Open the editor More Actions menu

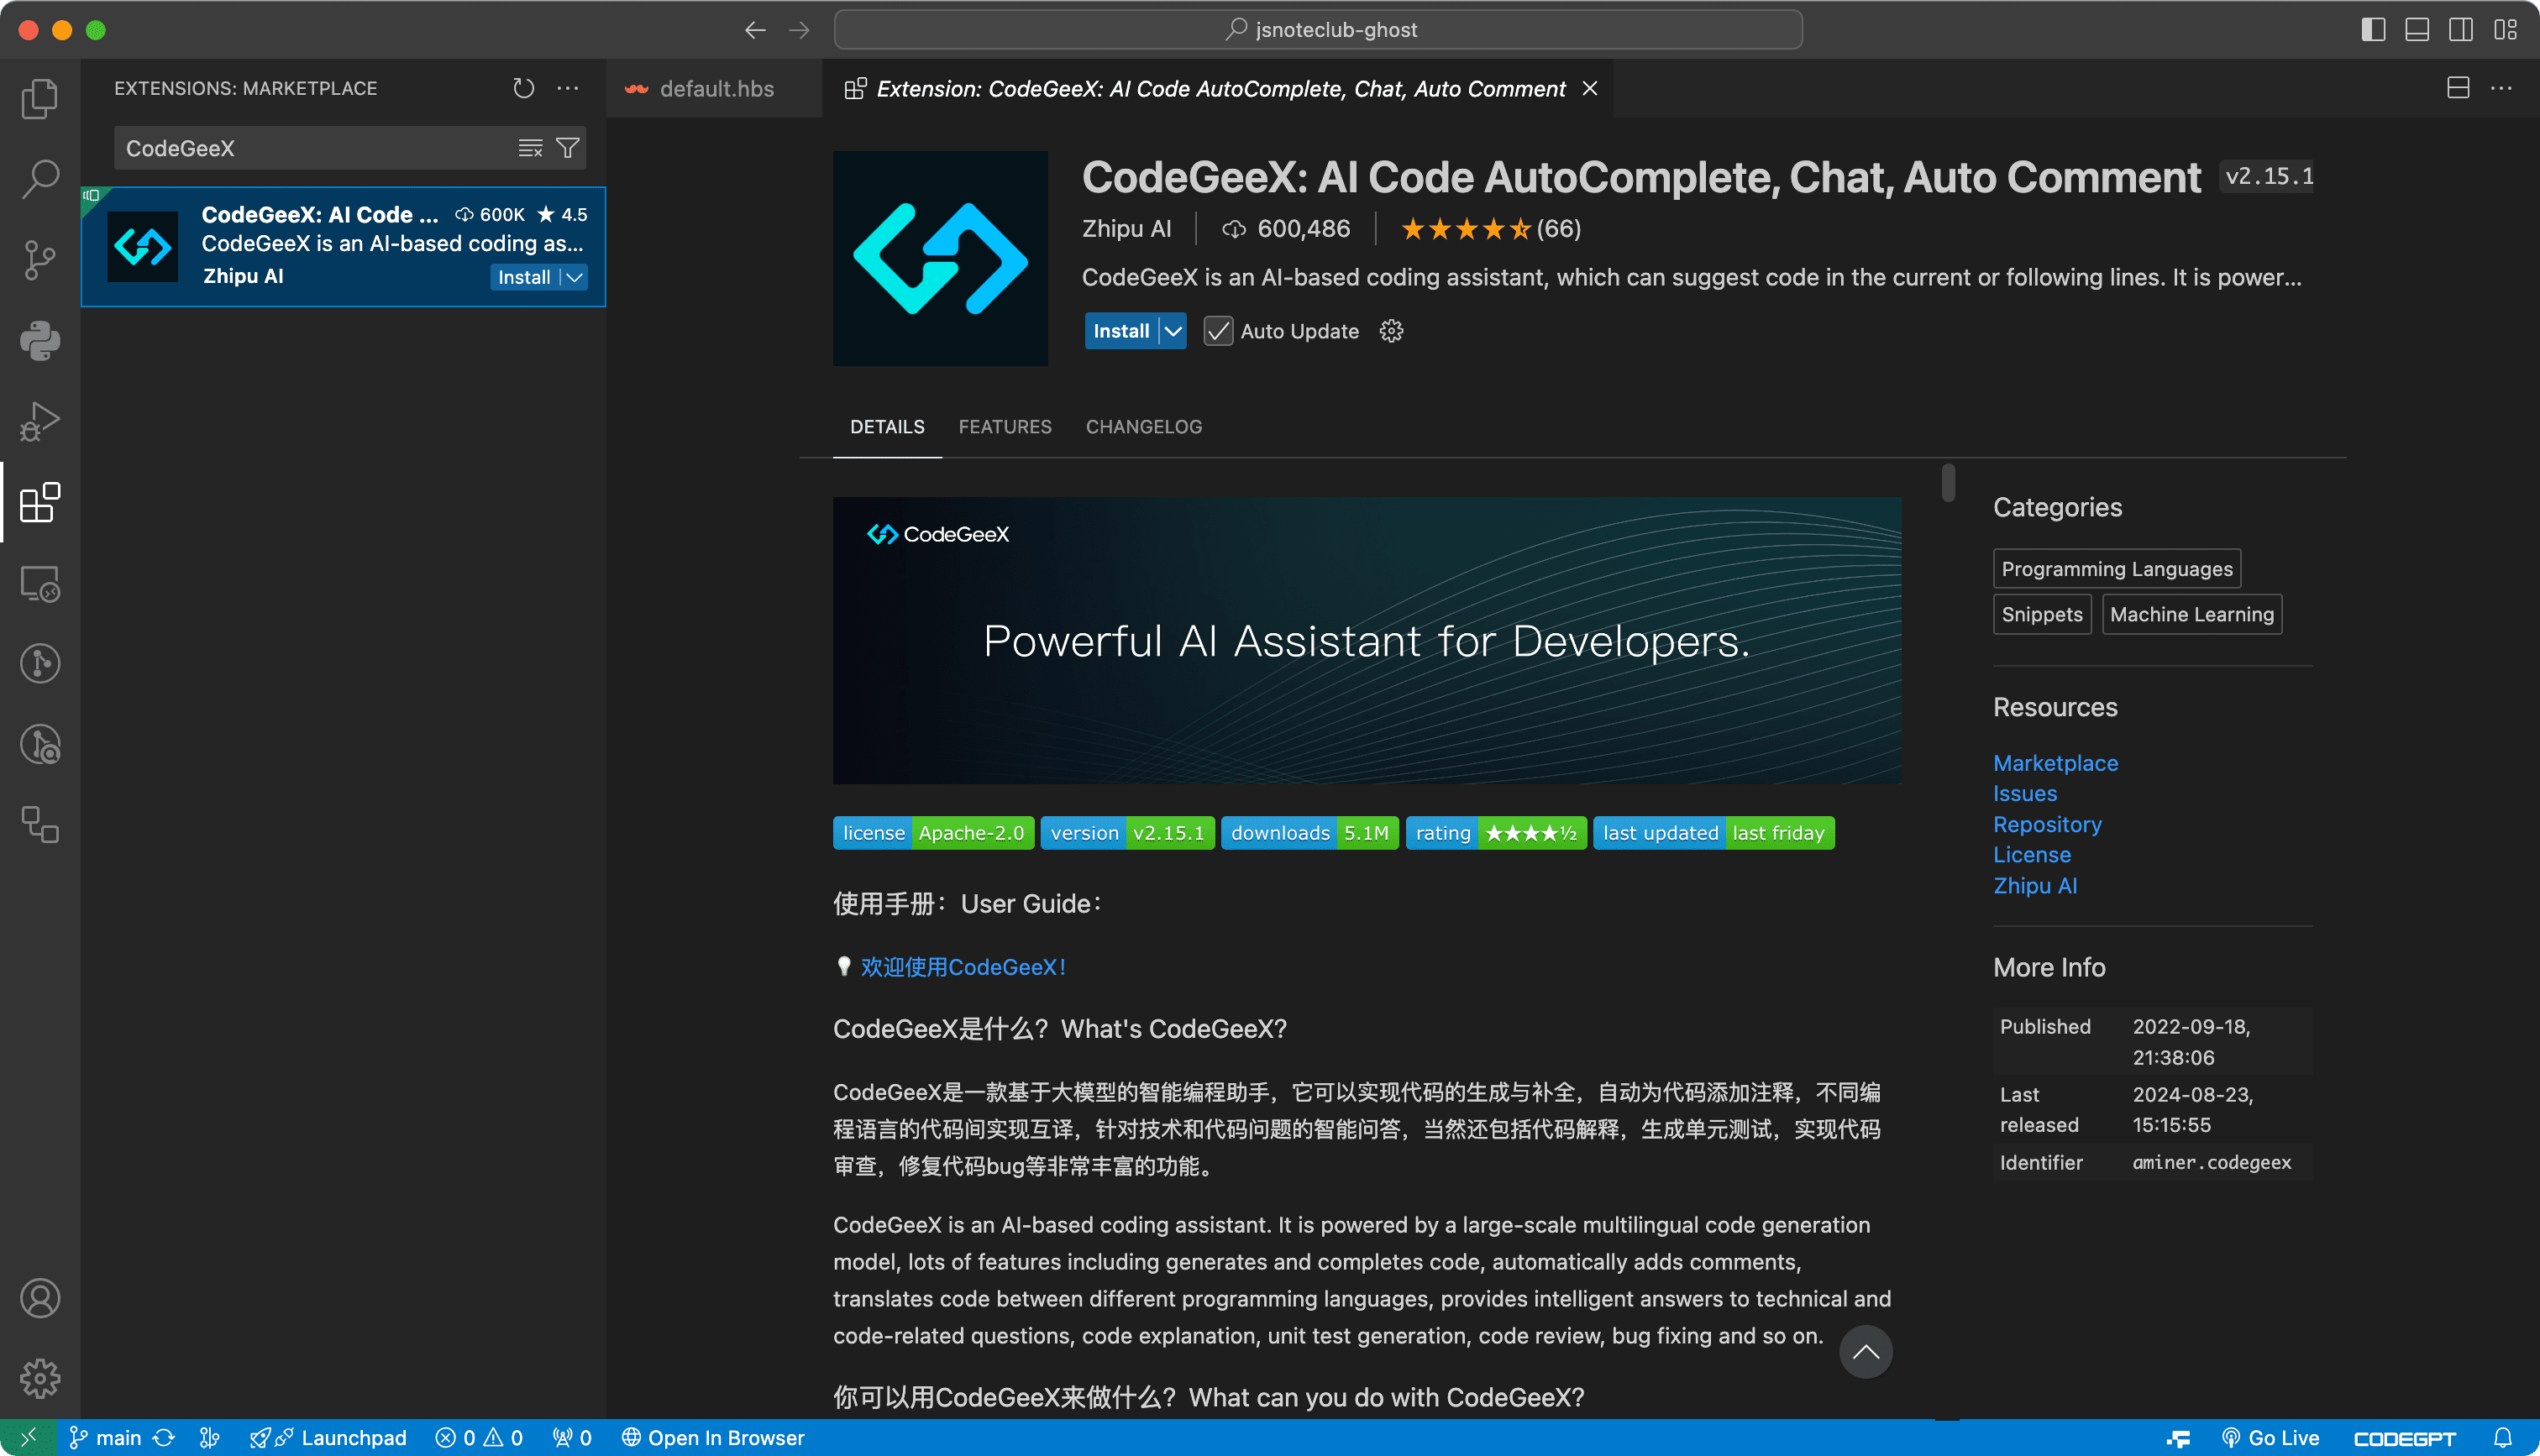(2502, 88)
